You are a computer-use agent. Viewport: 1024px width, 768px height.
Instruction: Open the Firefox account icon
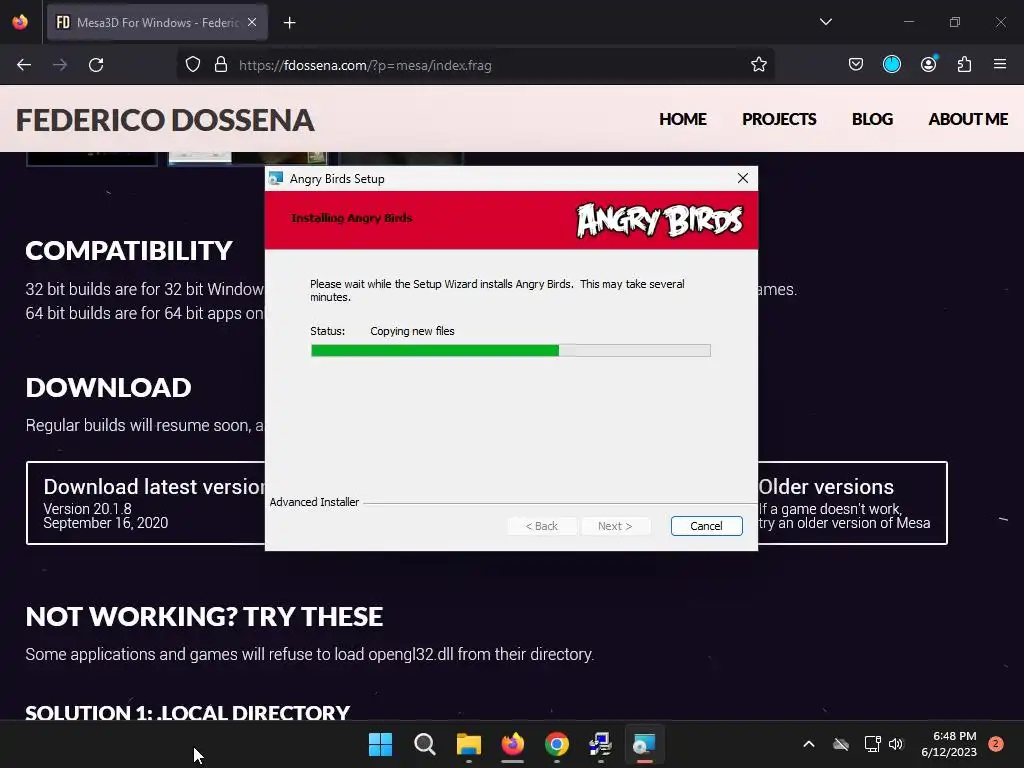click(x=928, y=64)
